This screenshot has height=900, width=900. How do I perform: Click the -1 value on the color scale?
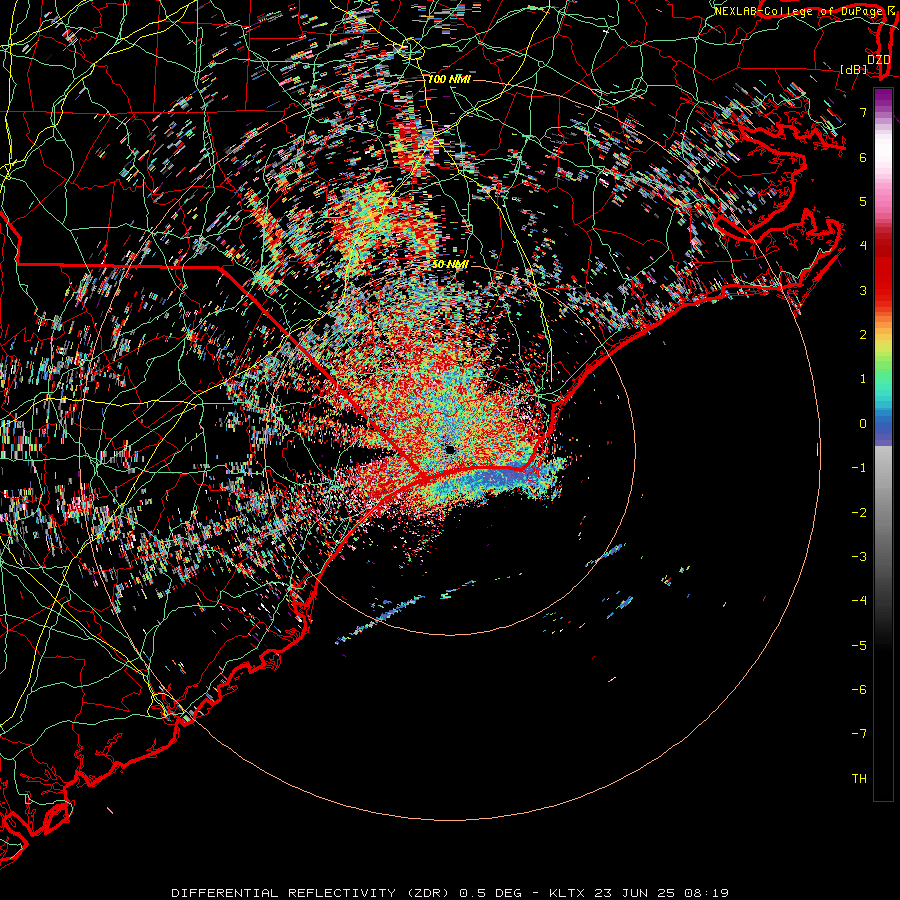tap(859, 468)
